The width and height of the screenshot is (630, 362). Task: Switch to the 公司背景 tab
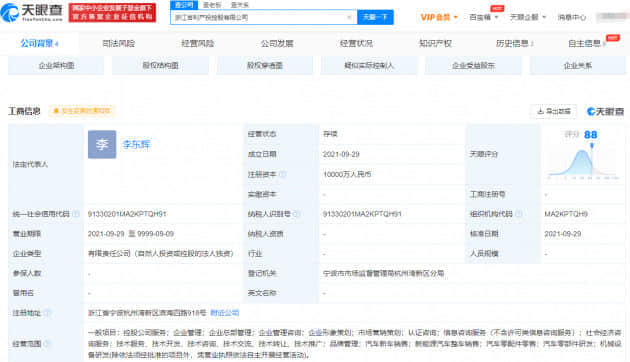(39, 43)
